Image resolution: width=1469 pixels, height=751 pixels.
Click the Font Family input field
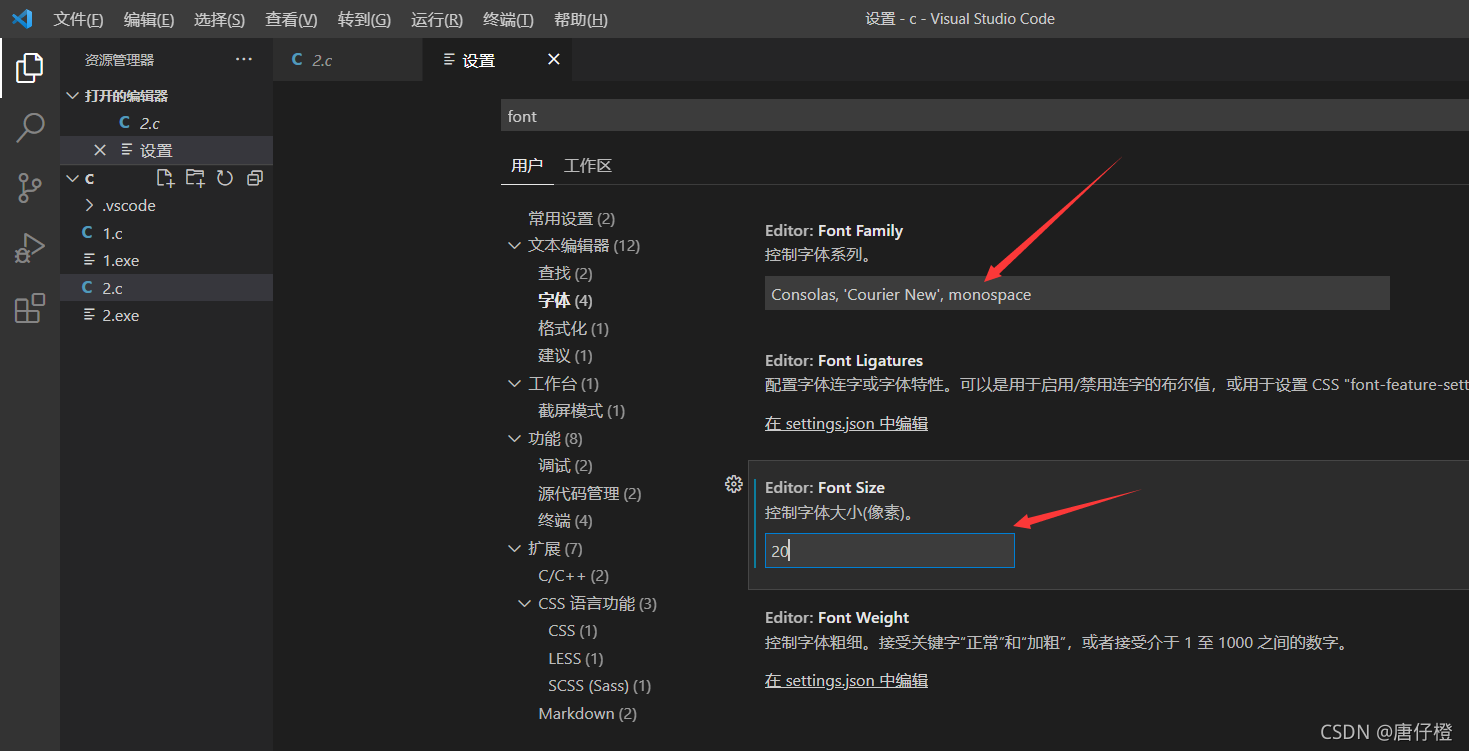pos(1077,294)
